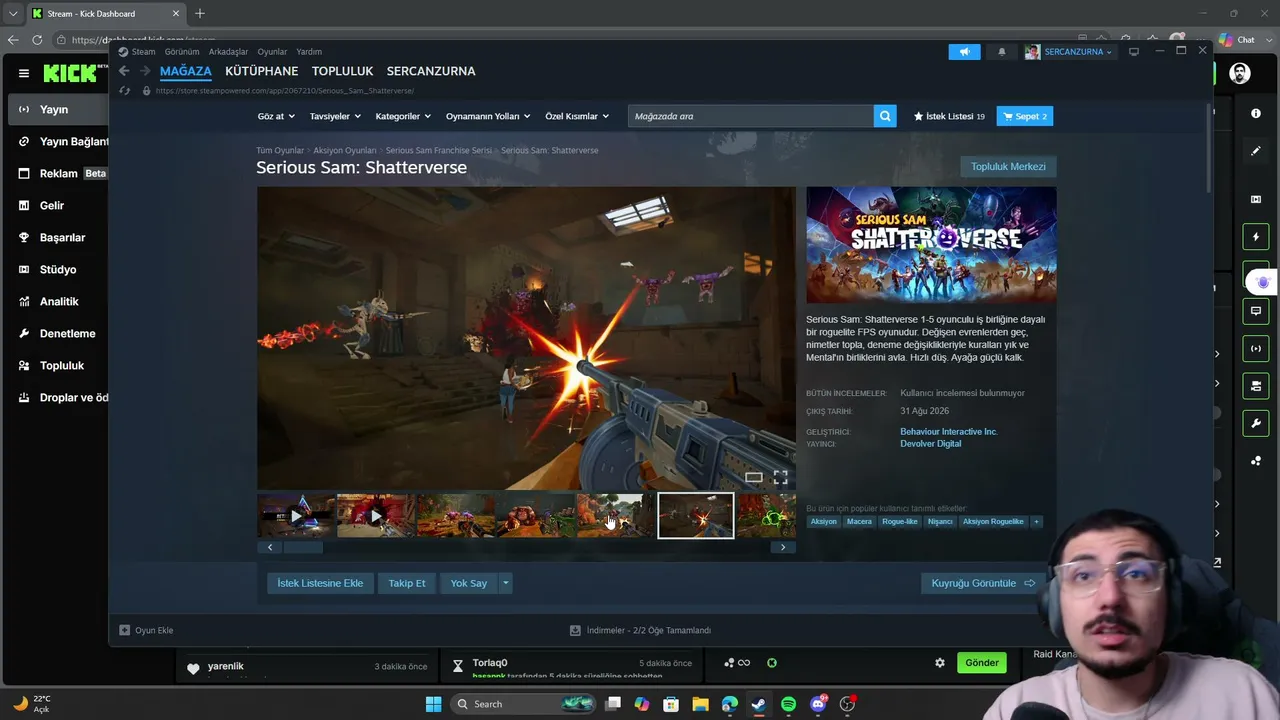This screenshot has width=1280, height=720.
Task: Open File Explorer from taskbar
Action: point(700,704)
